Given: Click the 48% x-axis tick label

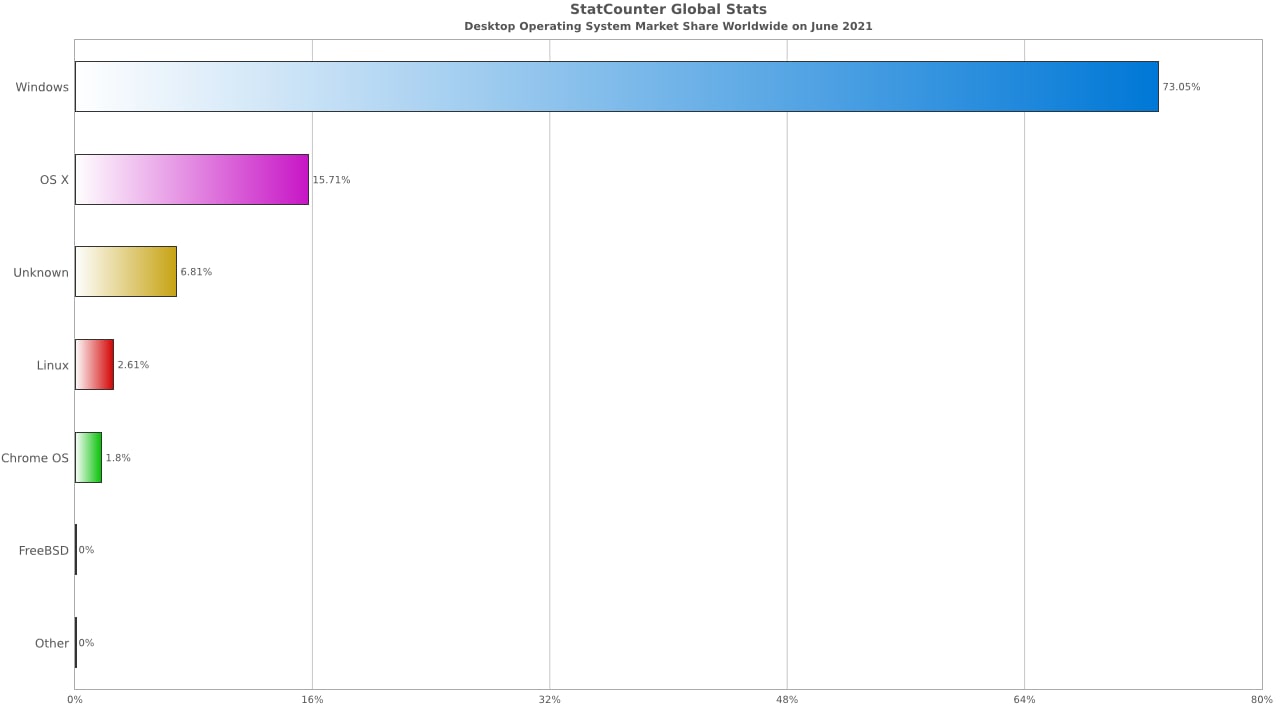Looking at the screenshot, I should (x=787, y=699).
